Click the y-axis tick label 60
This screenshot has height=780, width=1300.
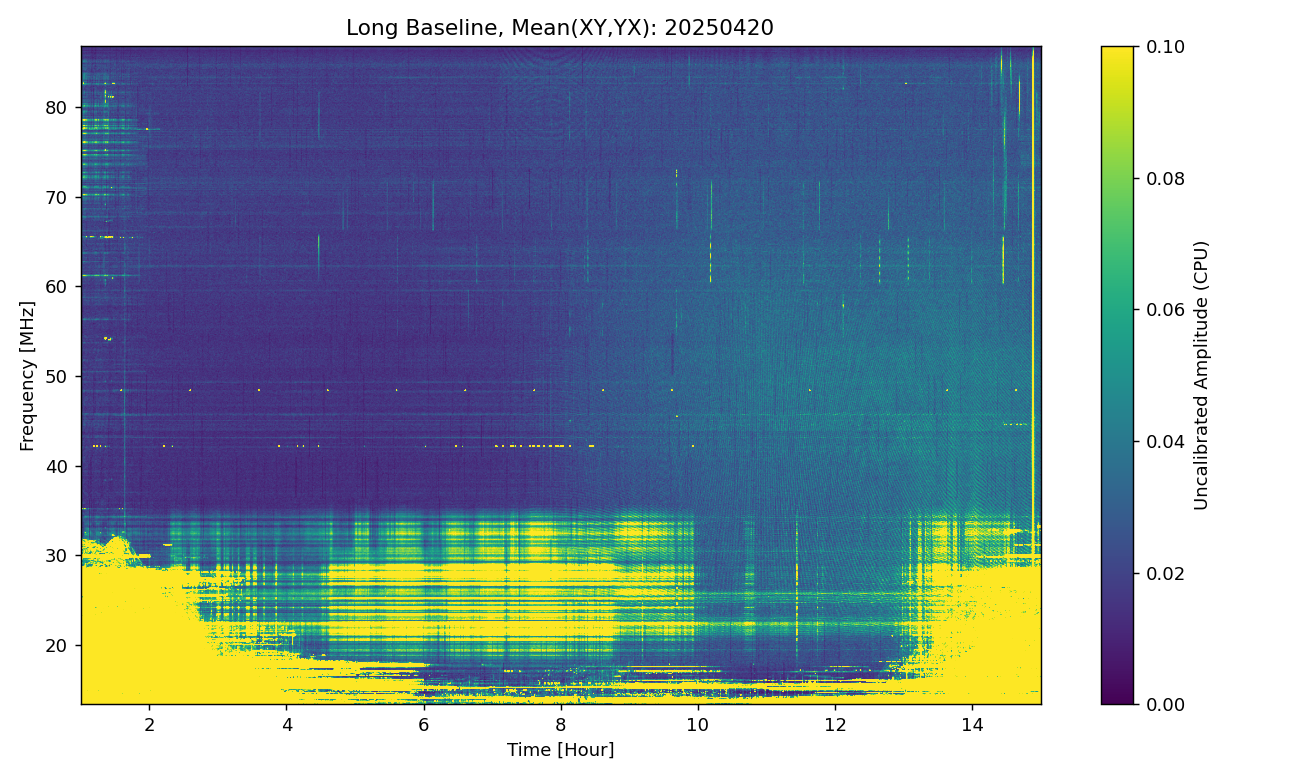click(58, 286)
